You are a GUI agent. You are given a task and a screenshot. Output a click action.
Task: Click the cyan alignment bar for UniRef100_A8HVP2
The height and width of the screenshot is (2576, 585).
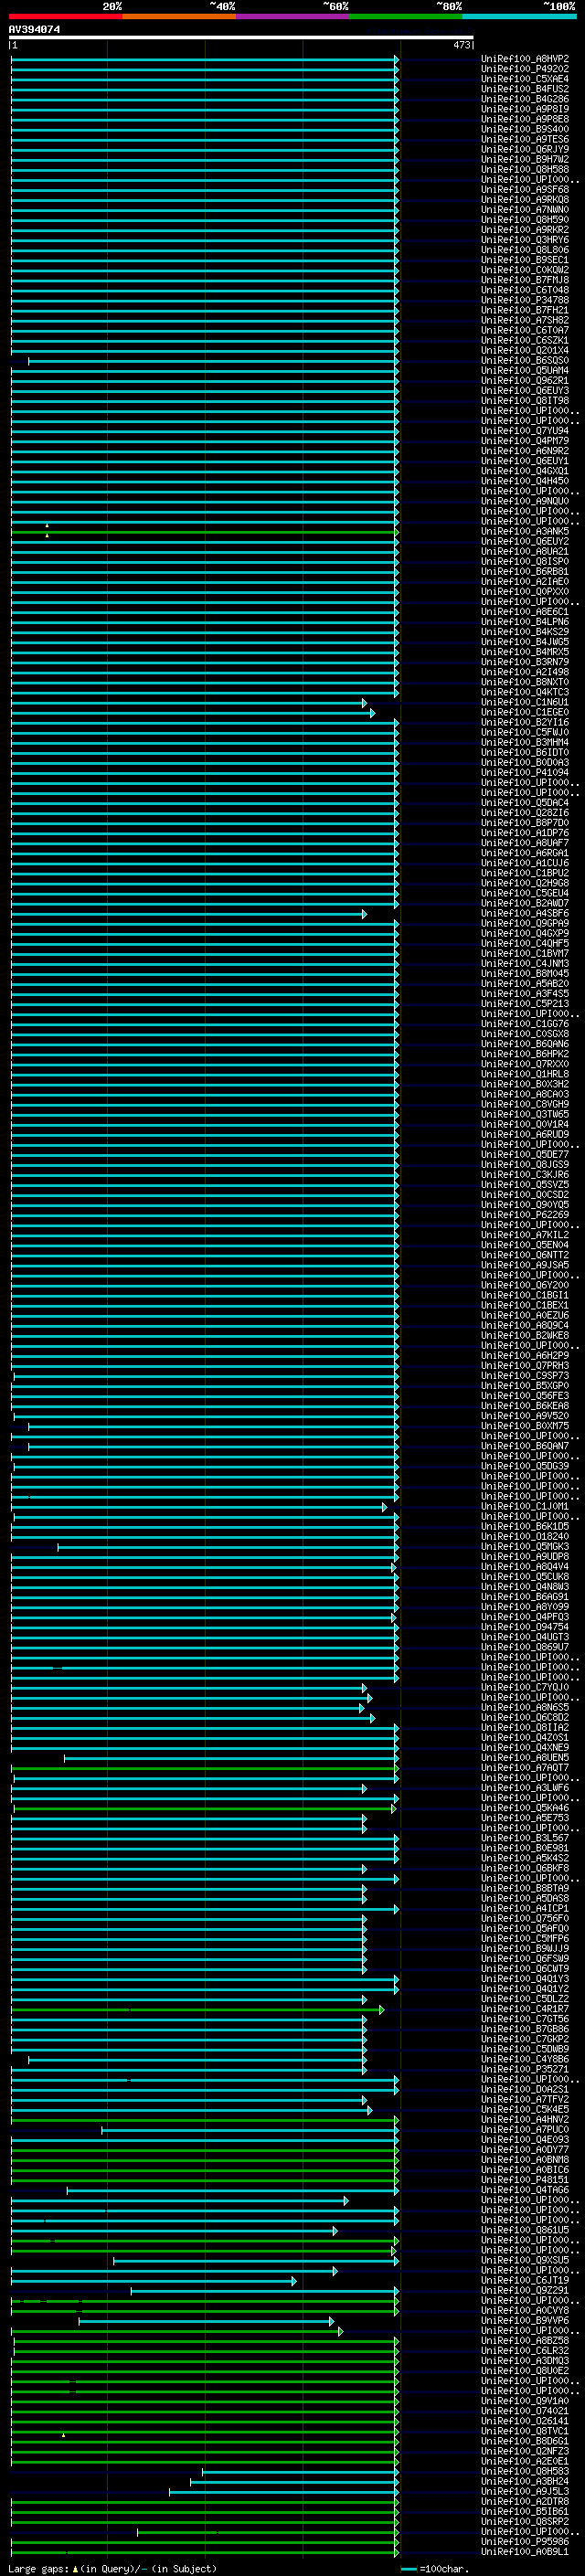[205, 59]
